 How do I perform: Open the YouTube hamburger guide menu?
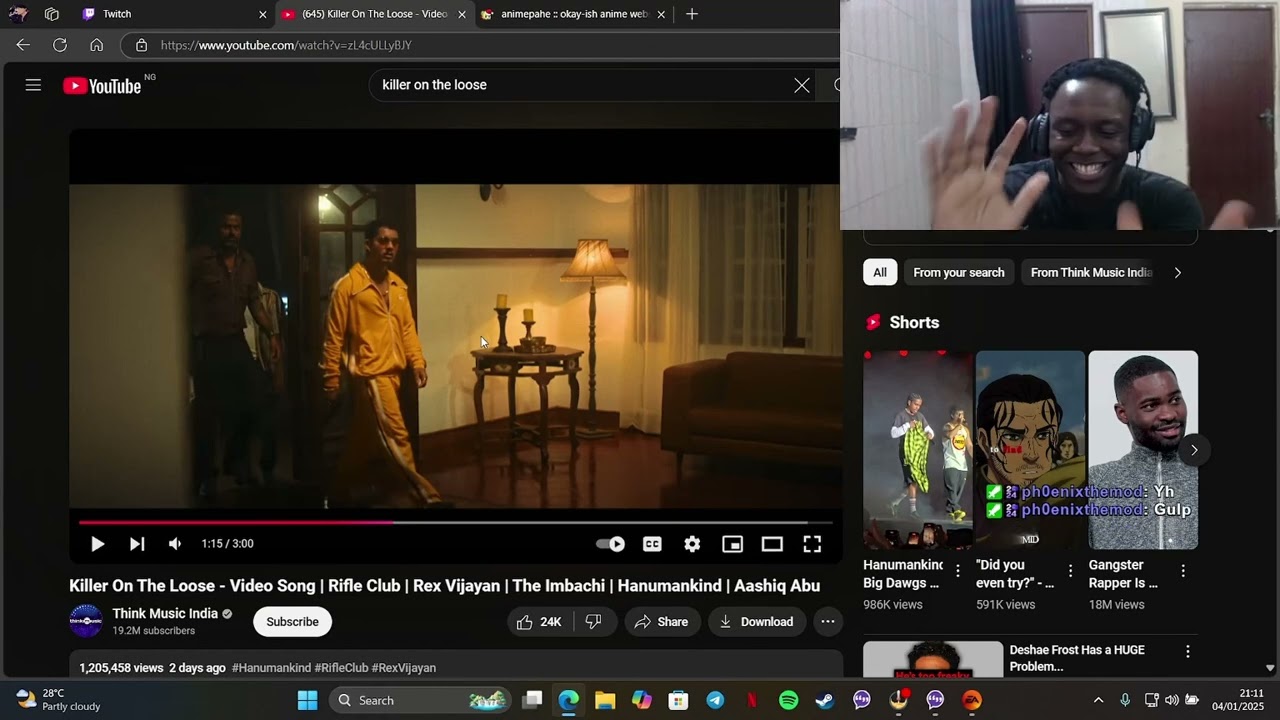[33, 85]
